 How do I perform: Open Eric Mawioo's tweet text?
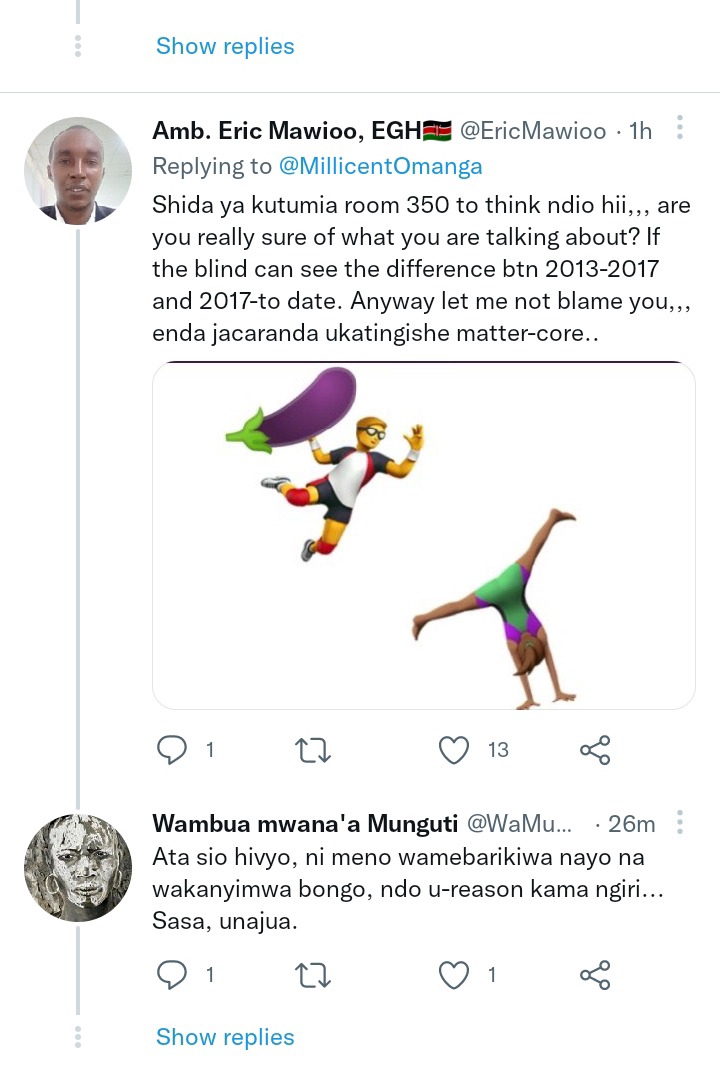(x=421, y=269)
